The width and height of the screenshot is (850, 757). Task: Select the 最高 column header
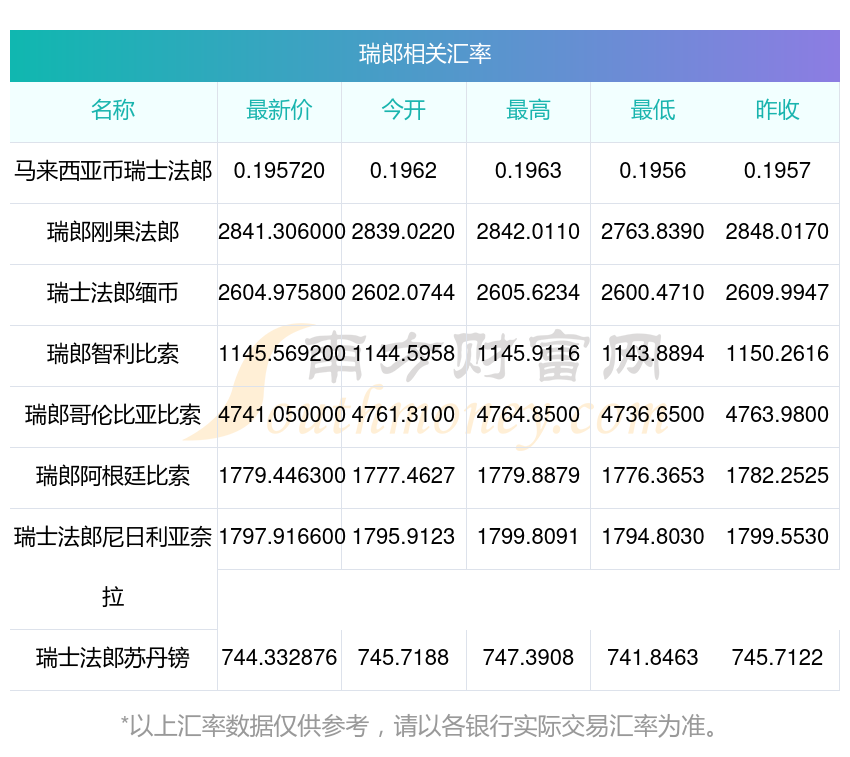[528, 110]
